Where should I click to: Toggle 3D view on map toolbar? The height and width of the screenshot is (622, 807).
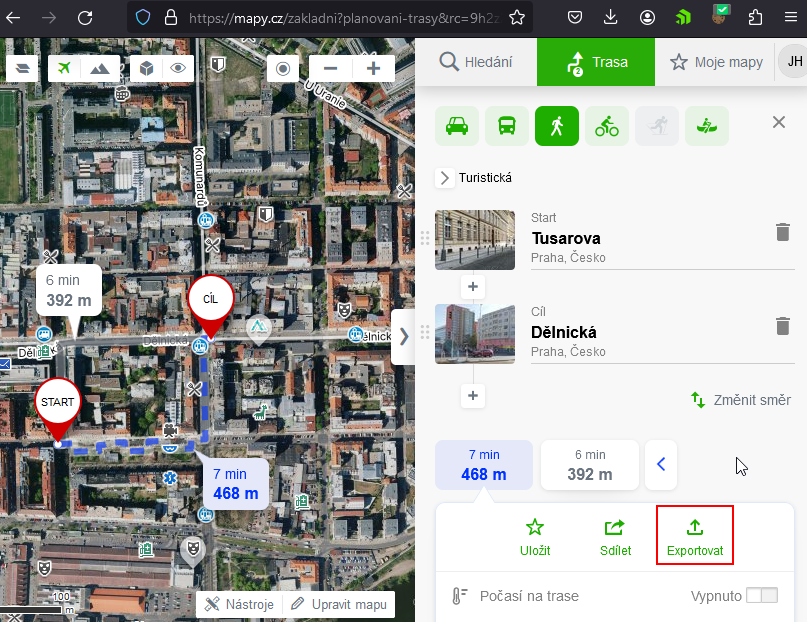(x=145, y=68)
